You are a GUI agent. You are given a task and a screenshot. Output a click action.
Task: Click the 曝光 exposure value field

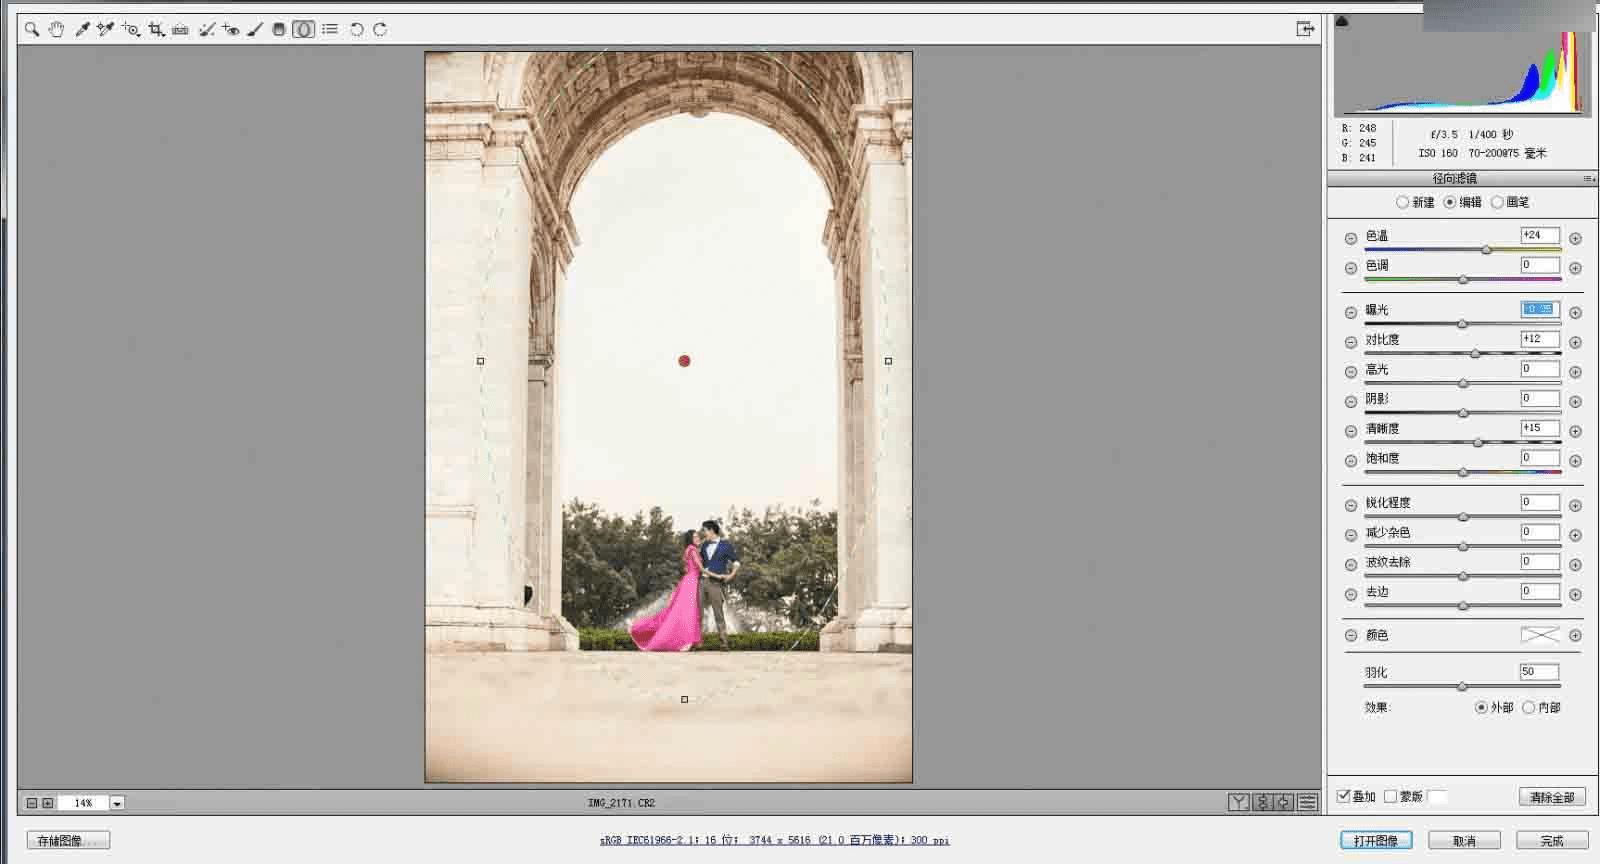coord(1540,309)
